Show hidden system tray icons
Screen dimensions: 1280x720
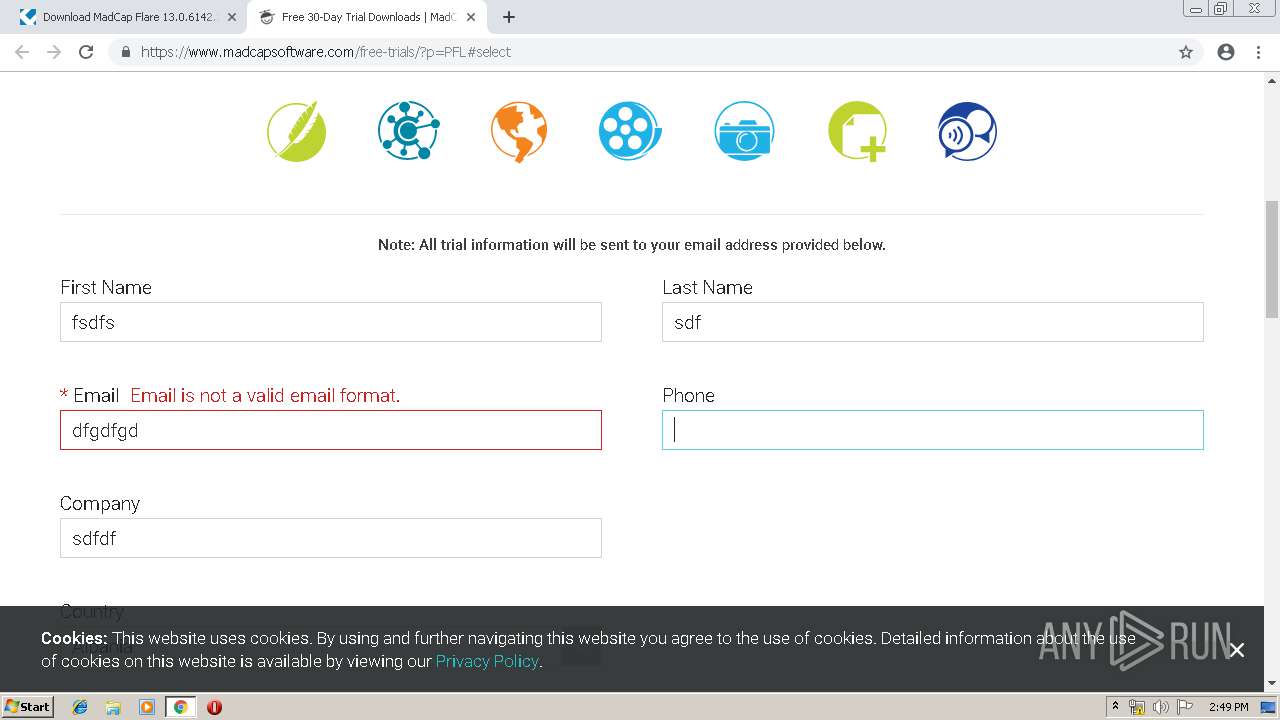1116,707
